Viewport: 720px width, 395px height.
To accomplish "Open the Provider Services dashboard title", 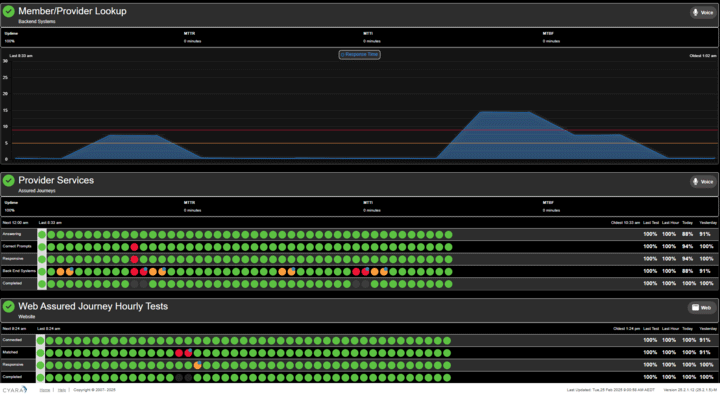I will [56, 181].
